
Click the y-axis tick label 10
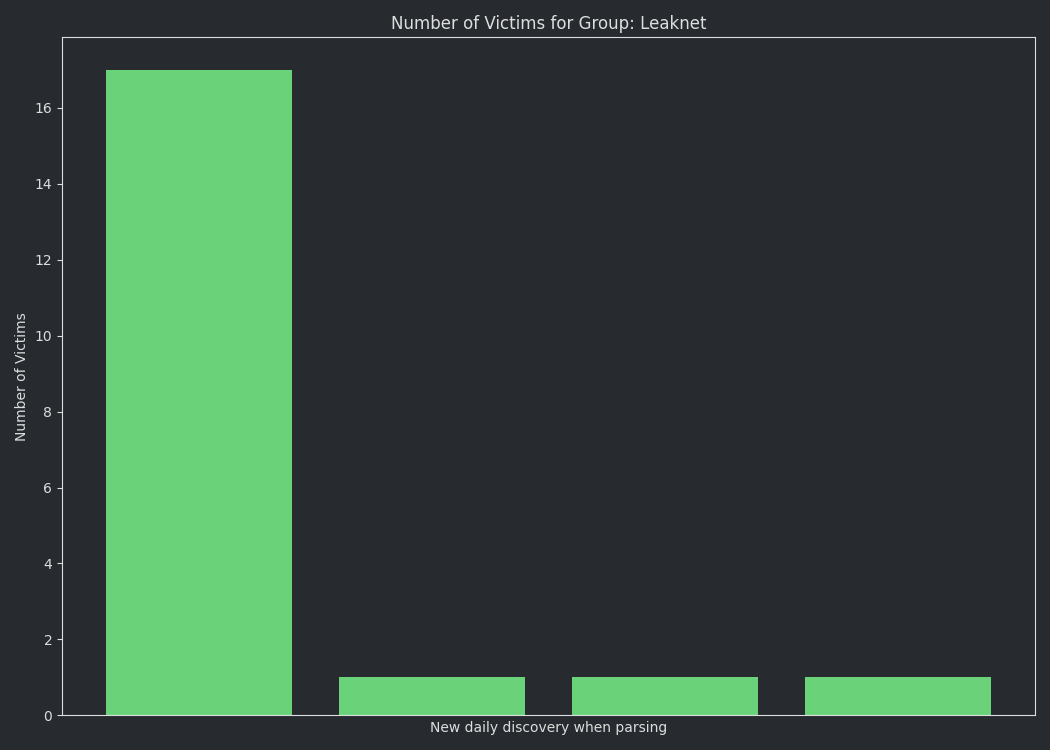(44, 336)
